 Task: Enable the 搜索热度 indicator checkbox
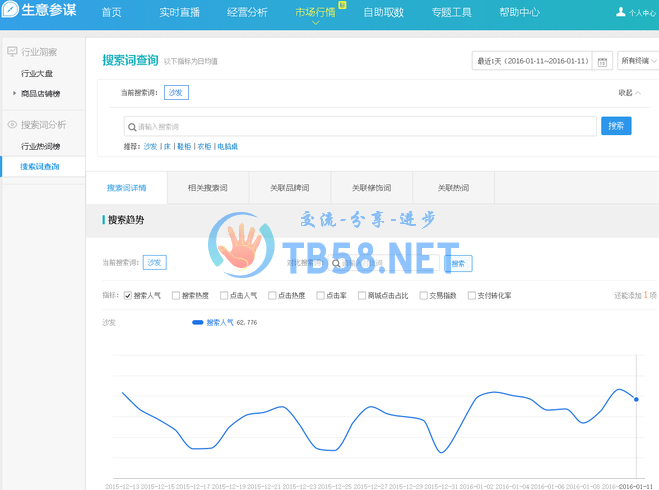[x=176, y=296]
